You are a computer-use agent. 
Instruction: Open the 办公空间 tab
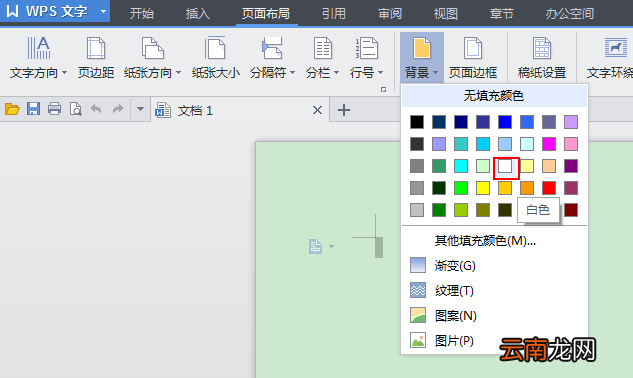coord(570,13)
